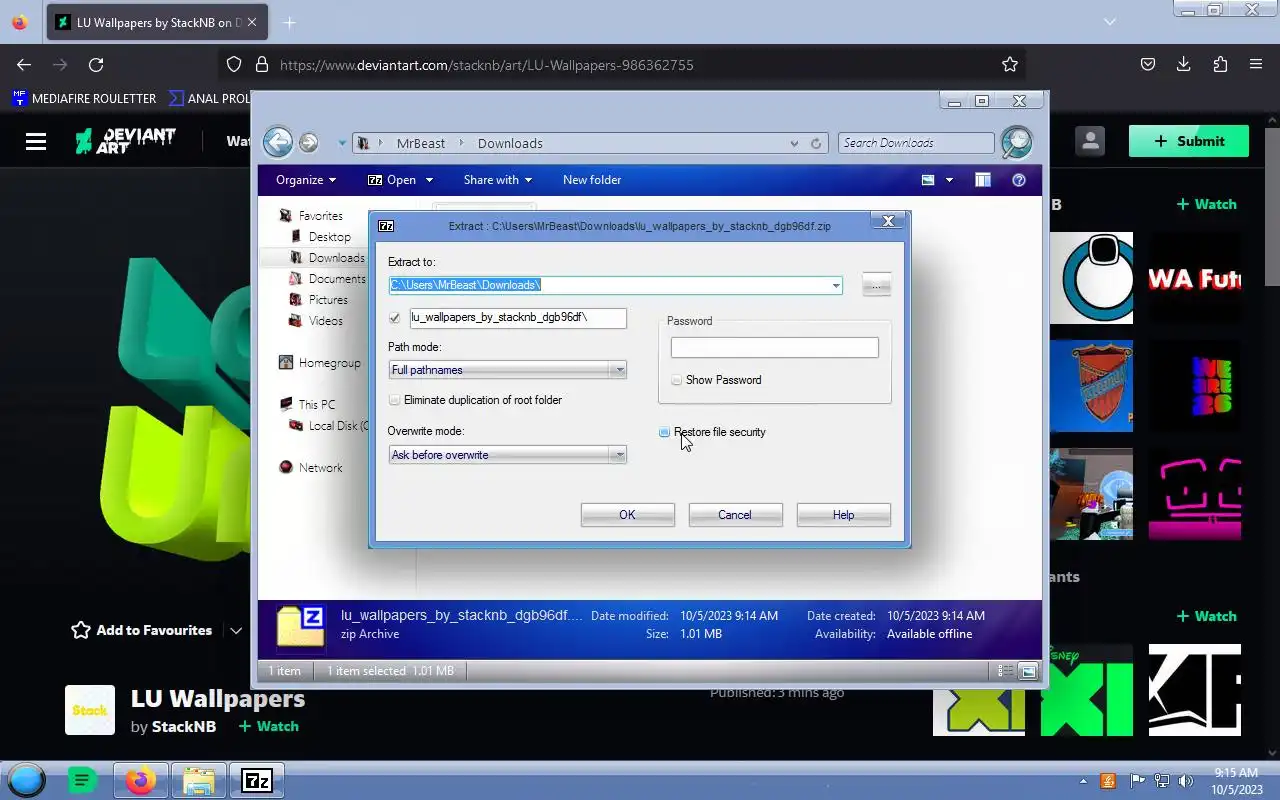Open the WE ARE 26 rainbow thumbnail
This screenshot has height=800, width=1280.
click(1195, 386)
